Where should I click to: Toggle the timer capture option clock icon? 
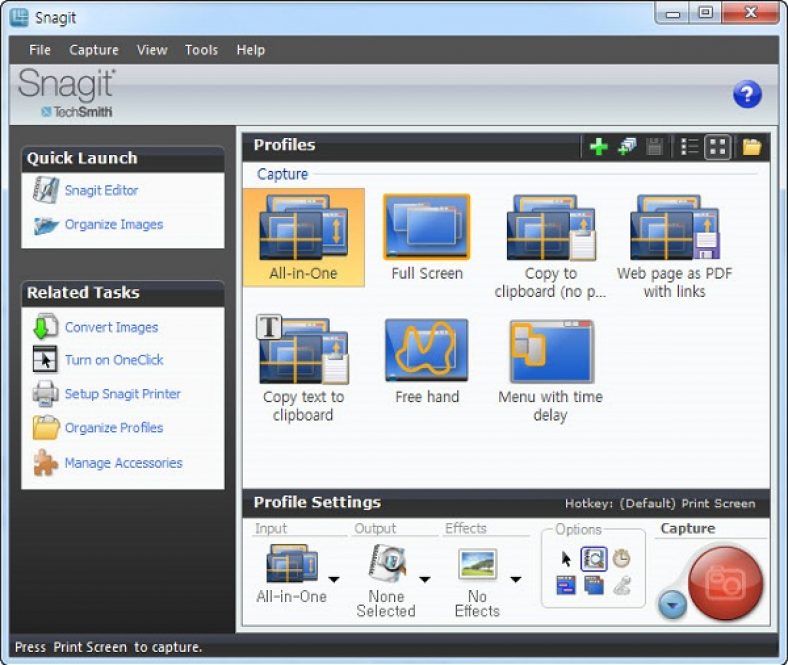pos(621,558)
